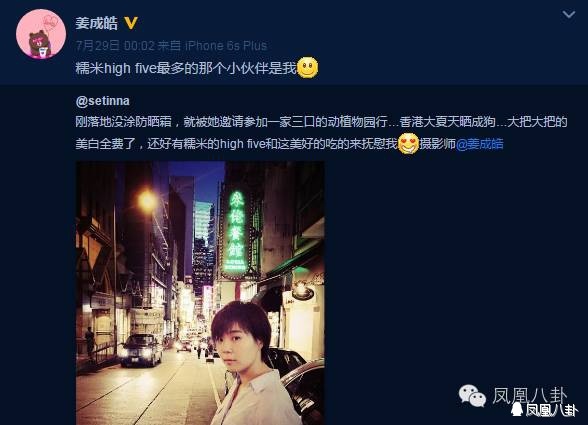Screen dimensions: 588x425
Task: Click the reposted paragraph starting with 刚落地
Action: [321, 133]
